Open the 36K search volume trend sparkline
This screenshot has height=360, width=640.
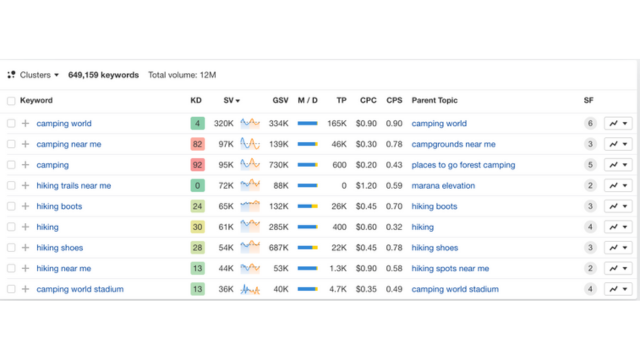(x=250, y=289)
